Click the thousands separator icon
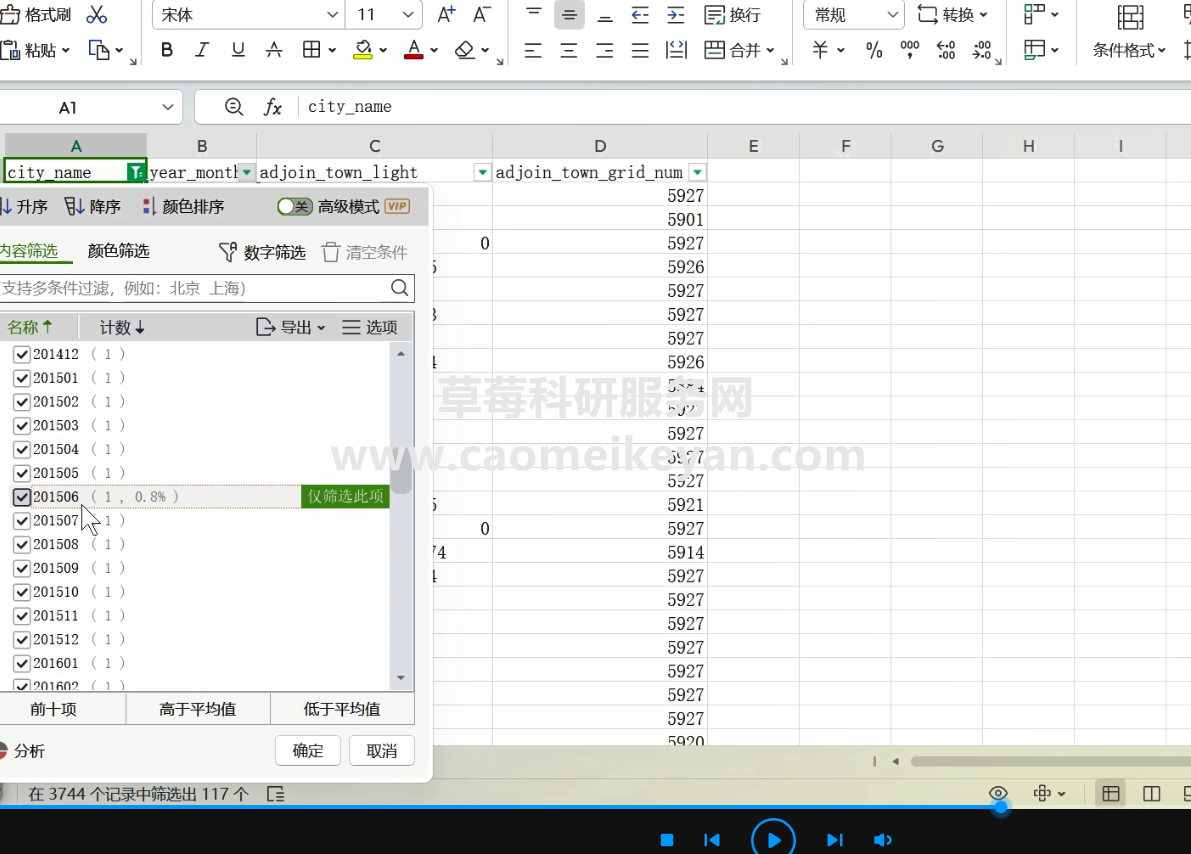This screenshot has width=1191, height=854. pos(909,50)
